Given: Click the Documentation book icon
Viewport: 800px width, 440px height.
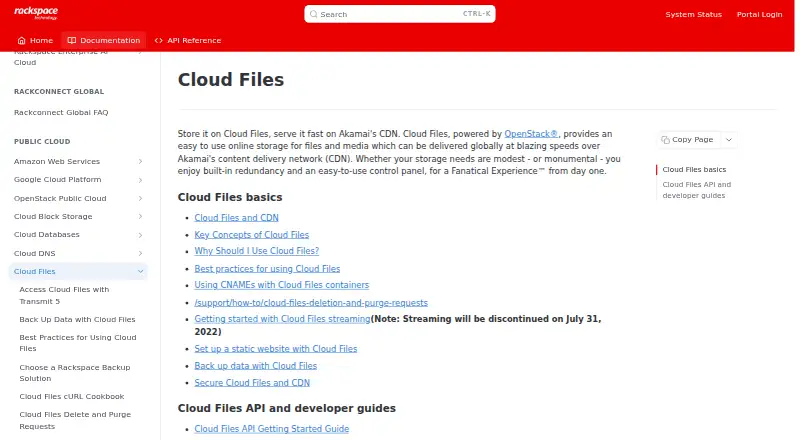Looking at the screenshot, I should pyautogui.click(x=72, y=40).
